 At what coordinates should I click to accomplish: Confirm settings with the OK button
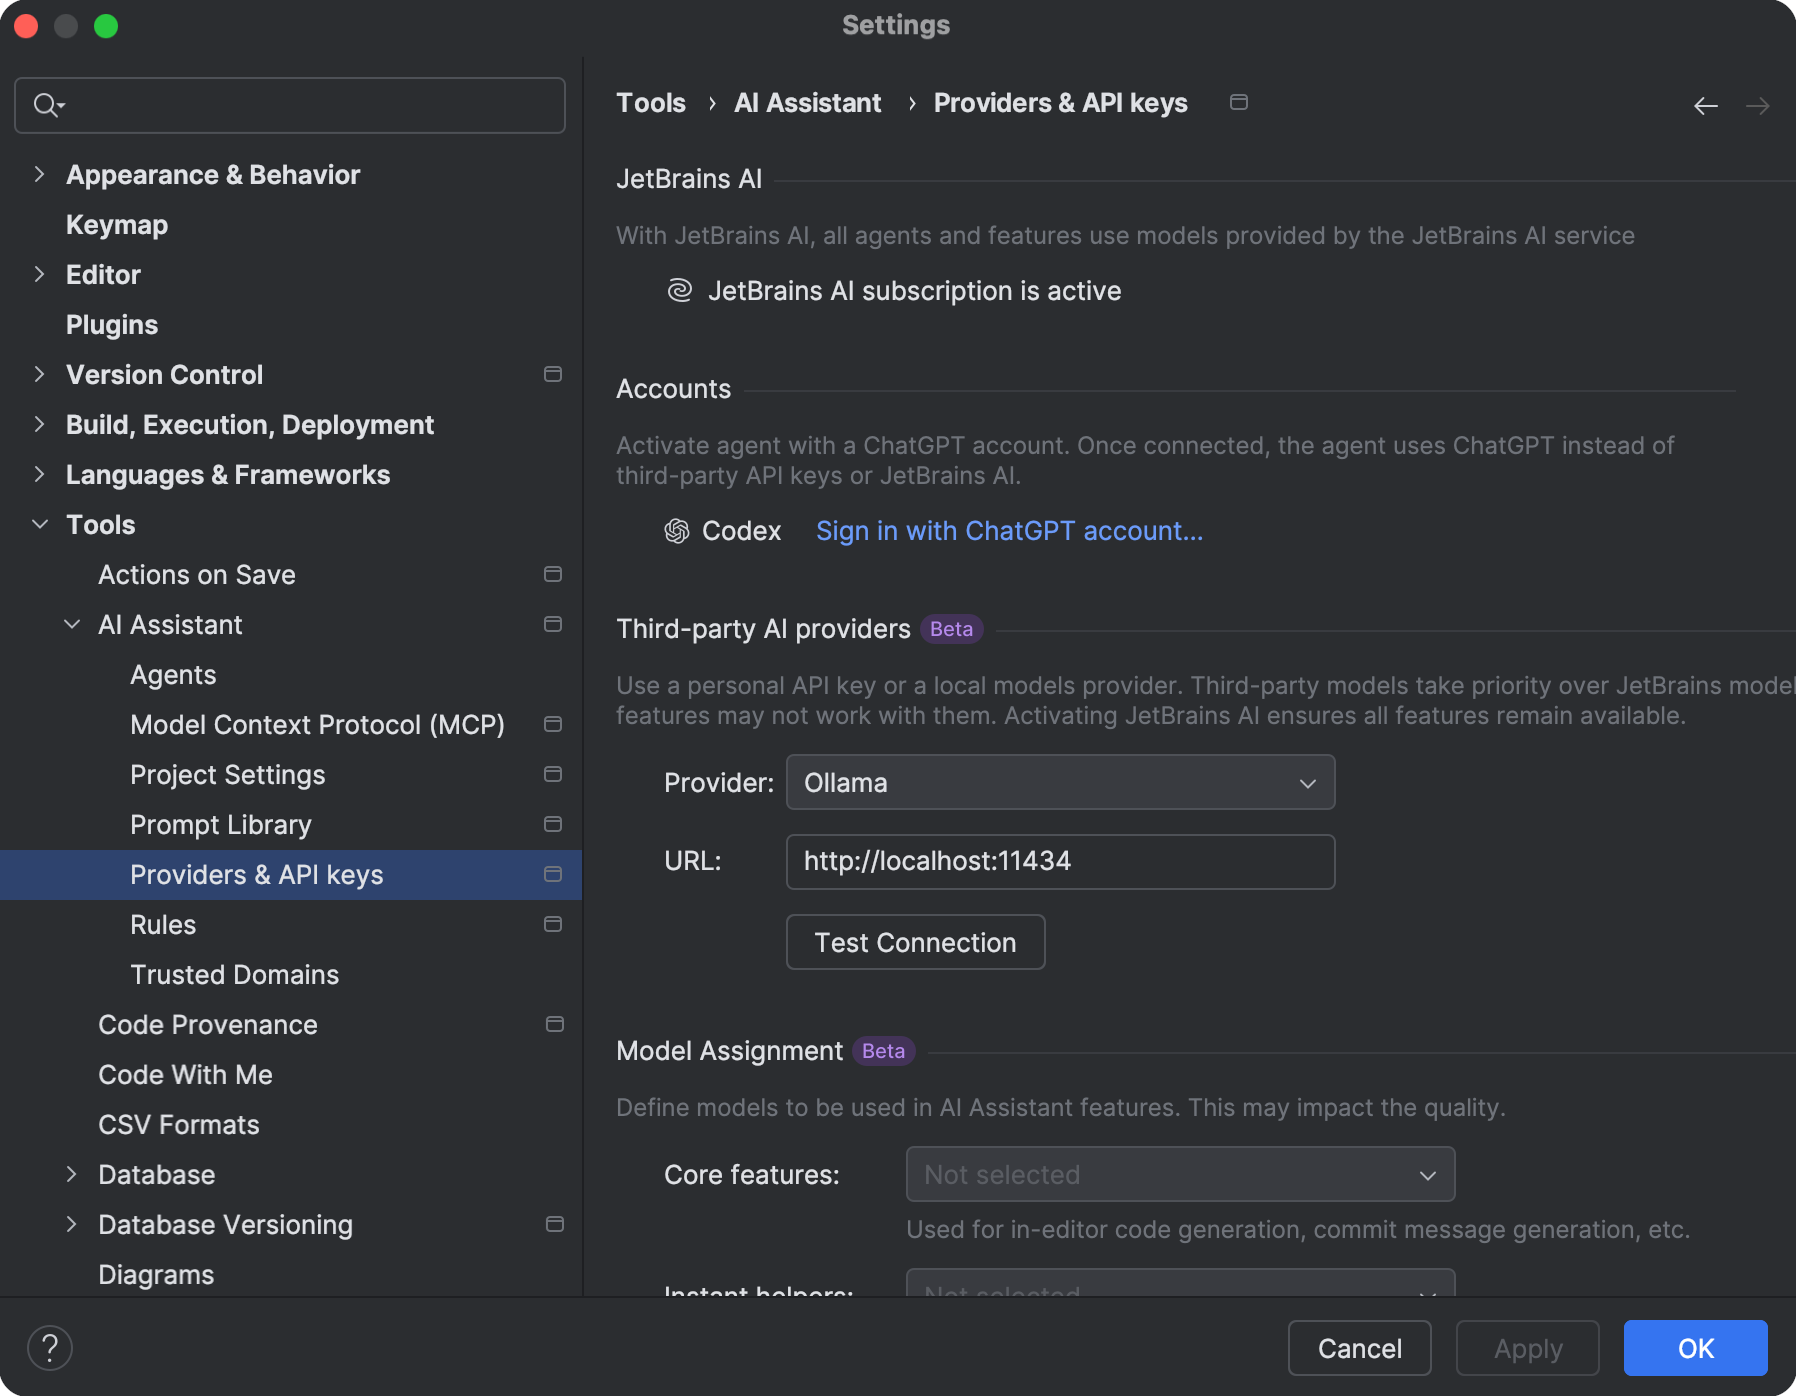(x=1695, y=1348)
